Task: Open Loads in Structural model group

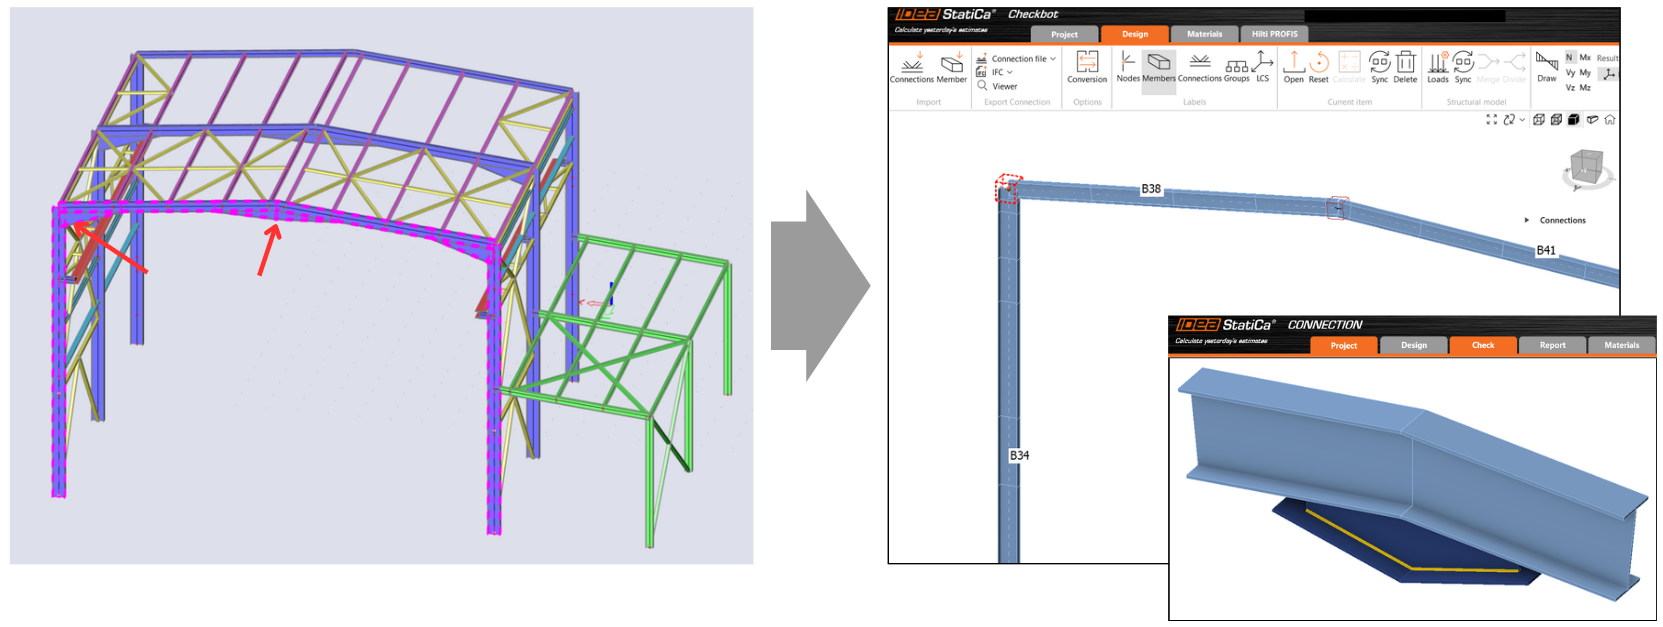Action: 1438,68
